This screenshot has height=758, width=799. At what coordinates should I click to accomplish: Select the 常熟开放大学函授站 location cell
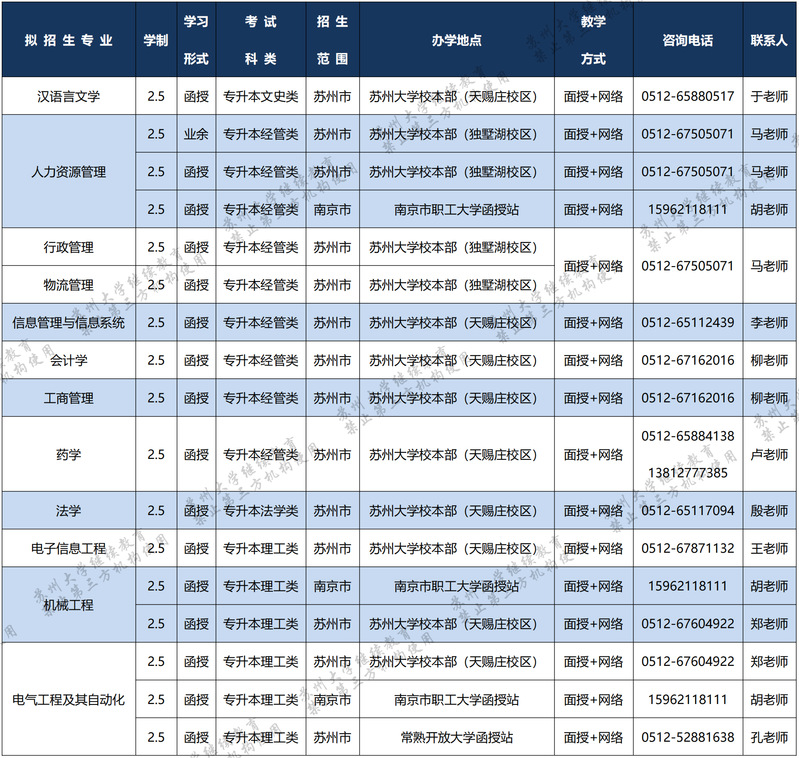tap(457, 738)
